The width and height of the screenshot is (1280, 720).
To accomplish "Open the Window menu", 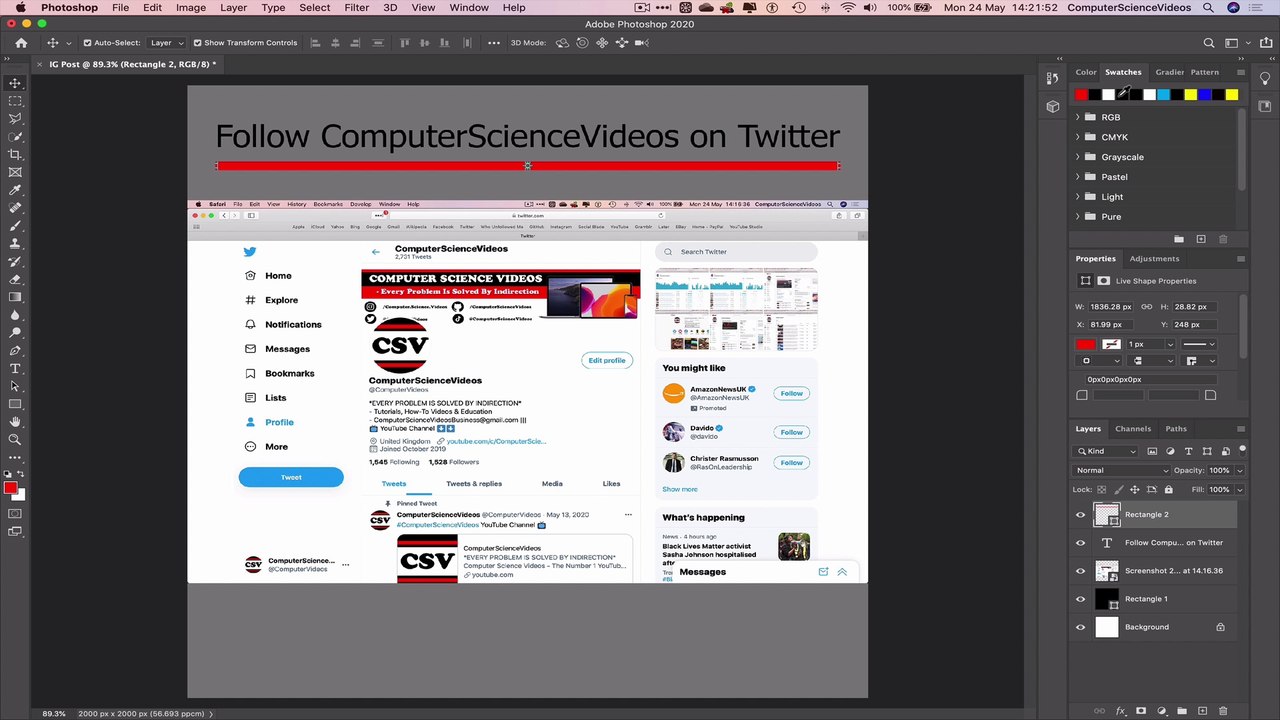I will point(469,7).
